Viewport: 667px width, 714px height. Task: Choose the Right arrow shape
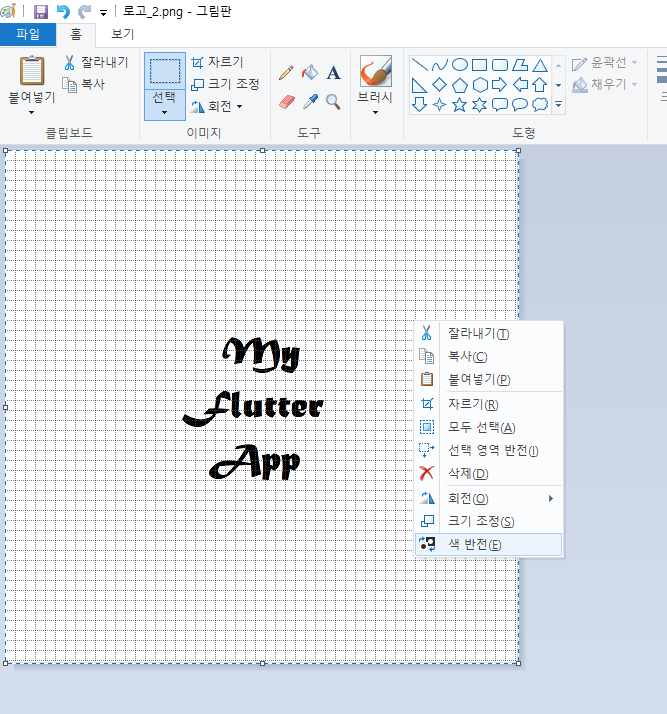pos(500,85)
